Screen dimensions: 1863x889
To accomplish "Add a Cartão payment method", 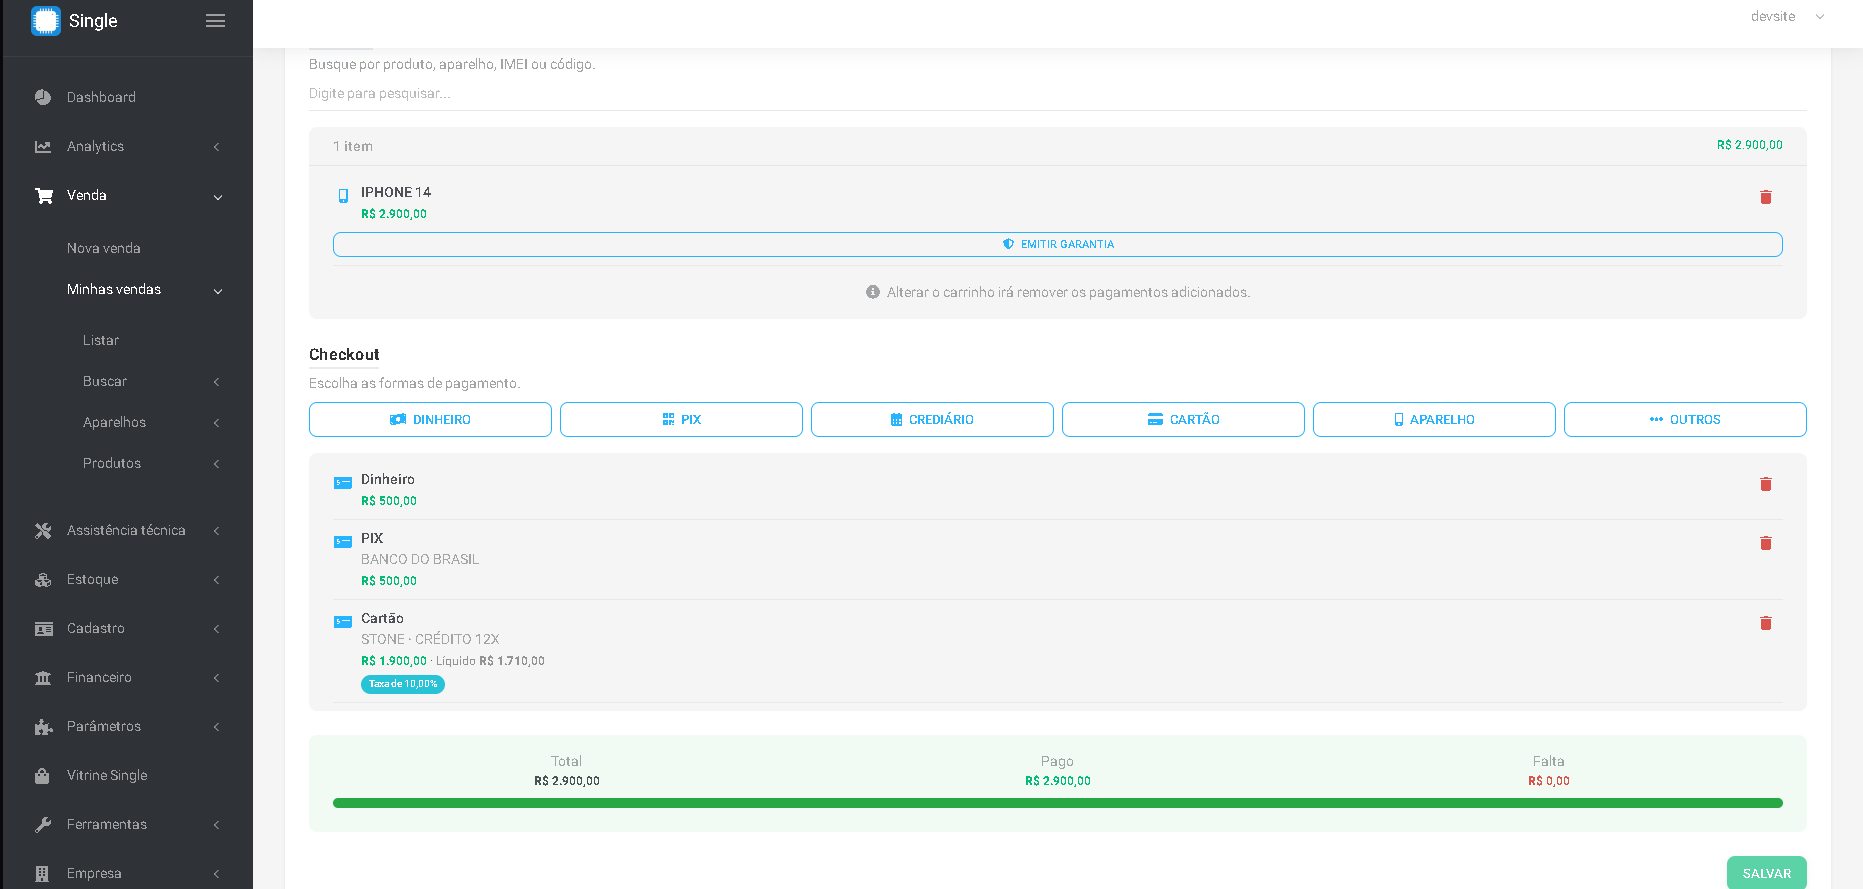I will click(1183, 420).
